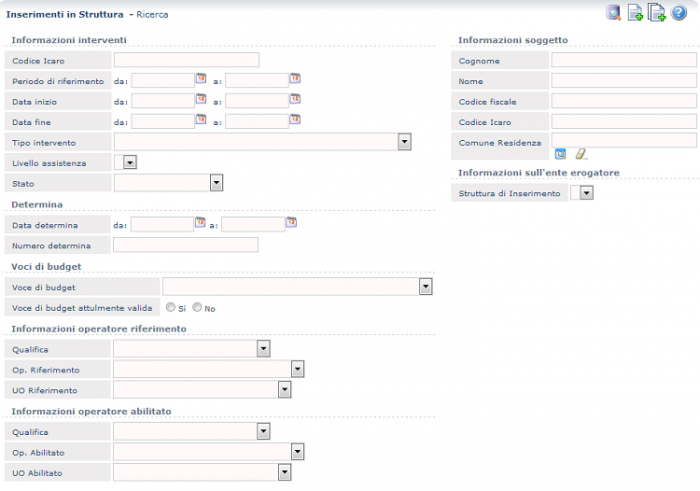Click the Numero determina input field
Viewport: 700px width, 491px height.
(186, 245)
